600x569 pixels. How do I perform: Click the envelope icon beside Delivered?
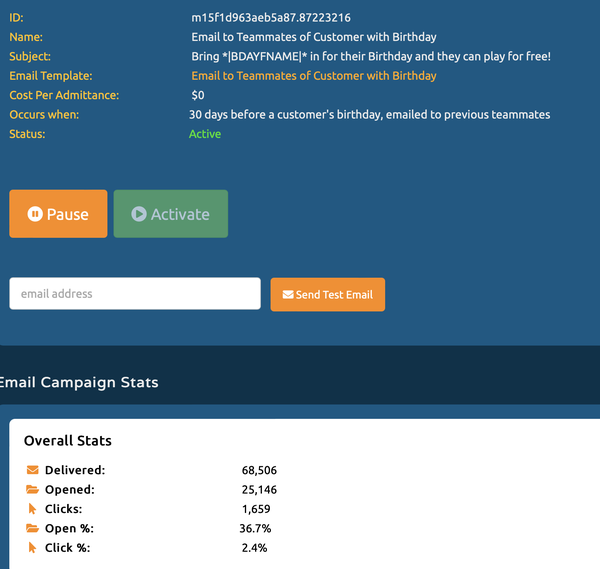pos(33,470)
